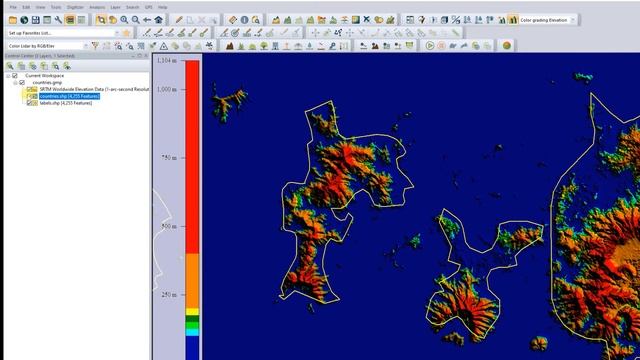Click the favorites star icon
The height and width of the screenshot is (360, 640).
126,33
